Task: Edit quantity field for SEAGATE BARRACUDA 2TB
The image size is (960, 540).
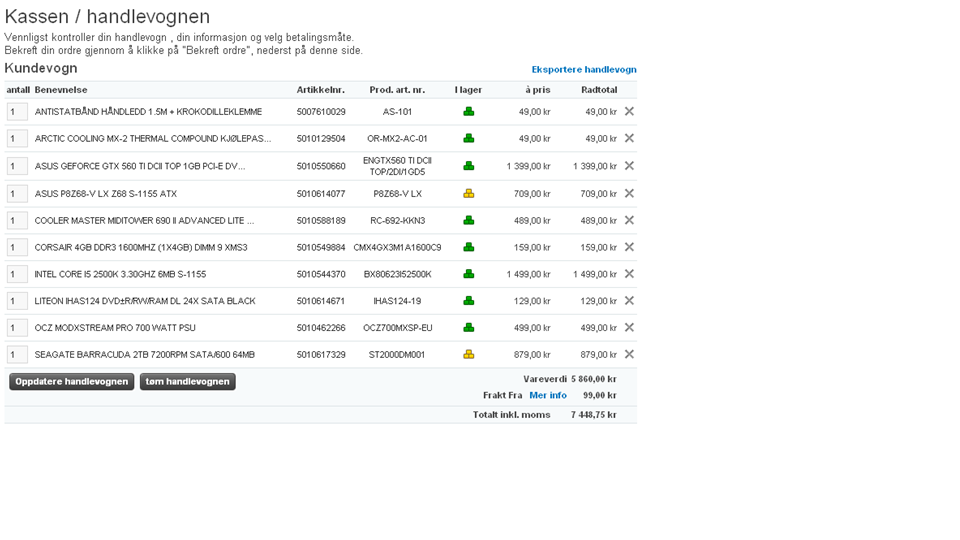Action: (17, 354)
